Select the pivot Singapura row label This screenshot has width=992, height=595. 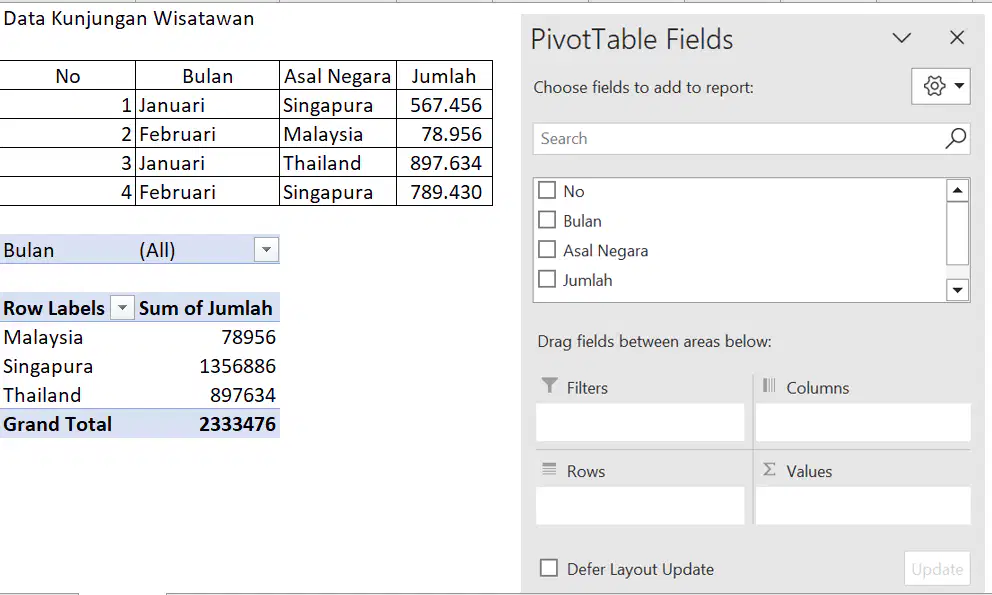click(x=68, y=366)
